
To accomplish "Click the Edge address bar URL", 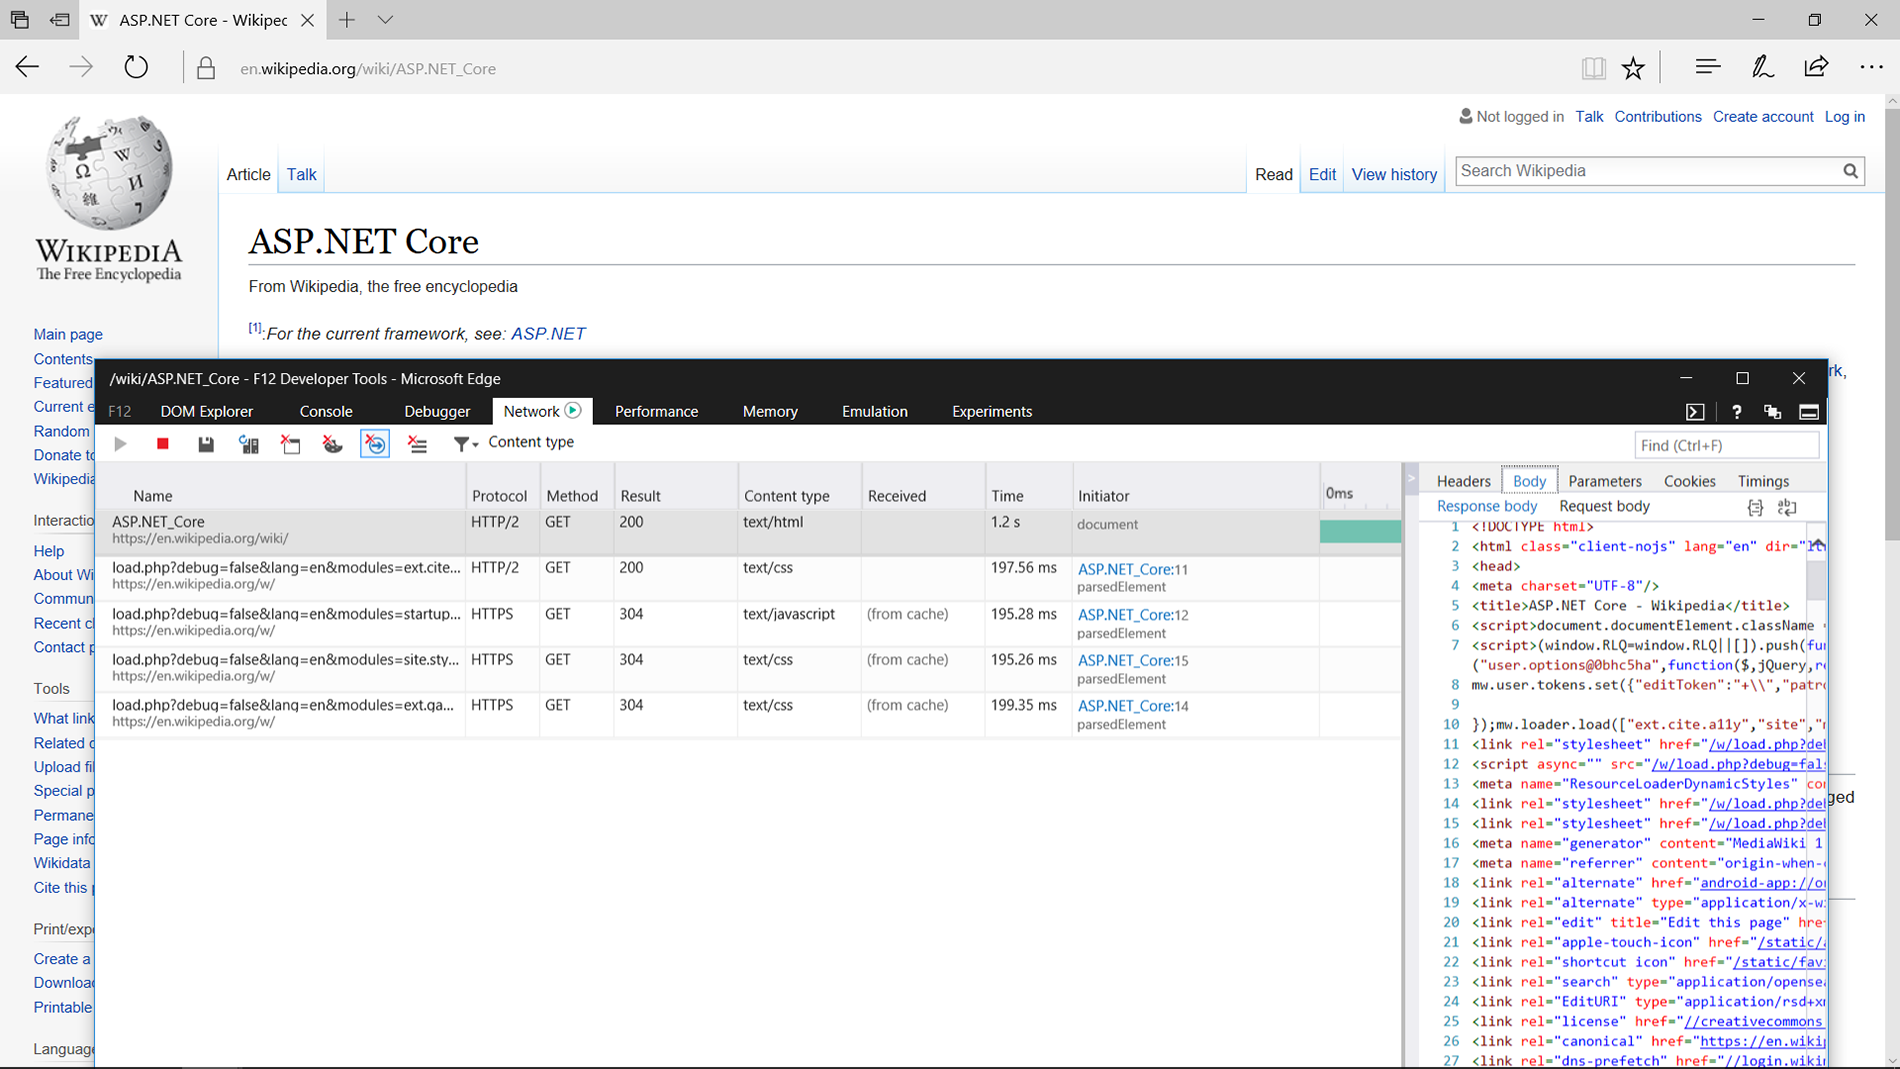I will (368, 69).
